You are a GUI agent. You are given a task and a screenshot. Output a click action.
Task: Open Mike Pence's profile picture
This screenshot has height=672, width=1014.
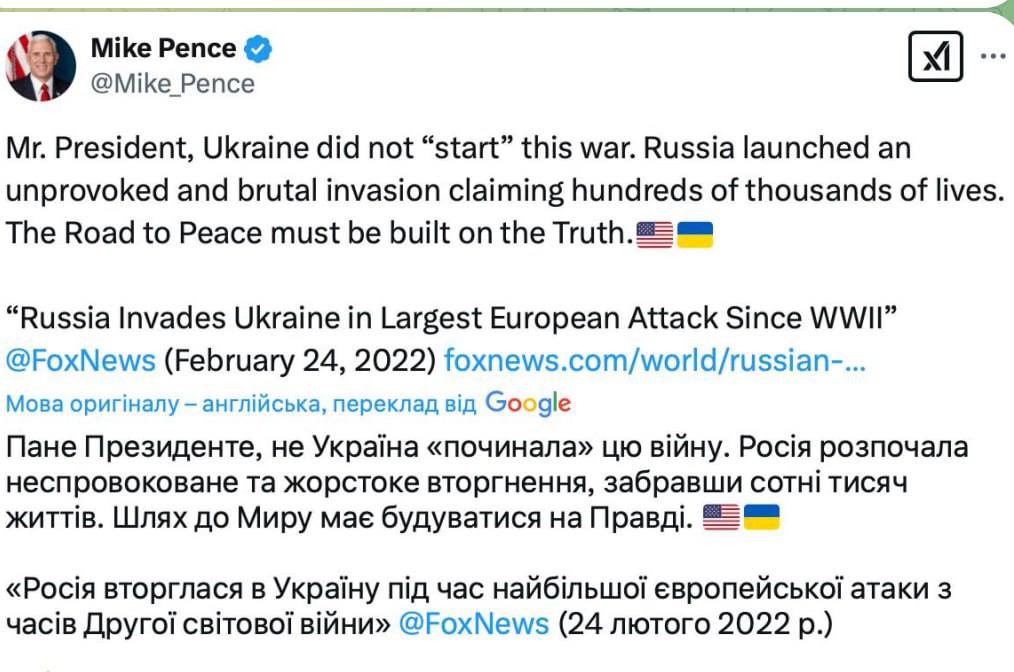[41, 65]
